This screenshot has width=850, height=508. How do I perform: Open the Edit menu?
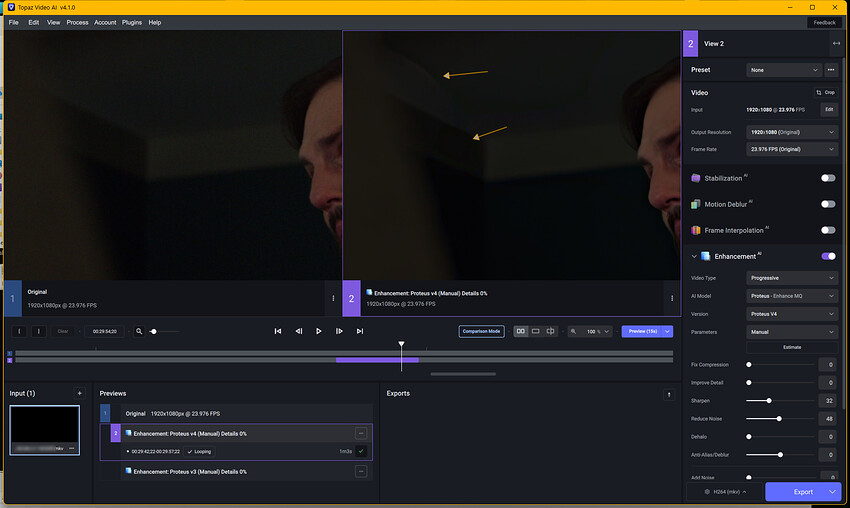pos(34,22)
